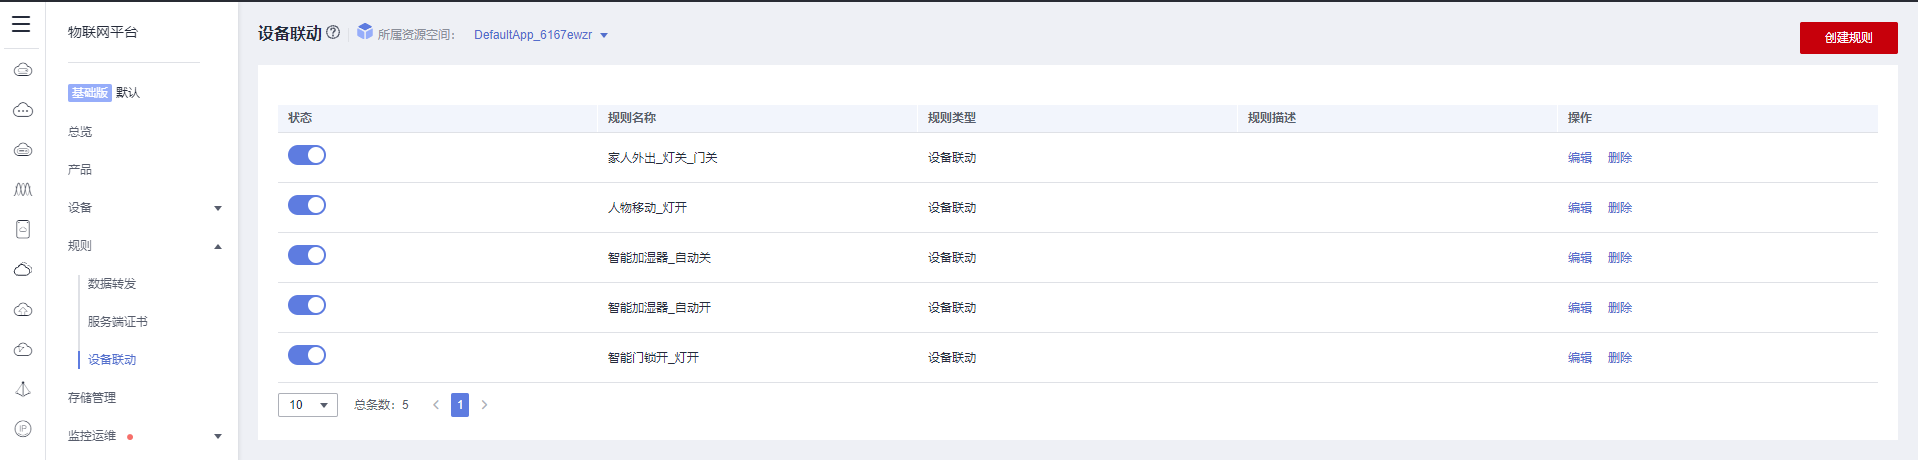The height and width of the screenshot is (460, 1918).
Task: Disable the 家人外出_灯关_门关 rule switch
Action: (307, 155)
